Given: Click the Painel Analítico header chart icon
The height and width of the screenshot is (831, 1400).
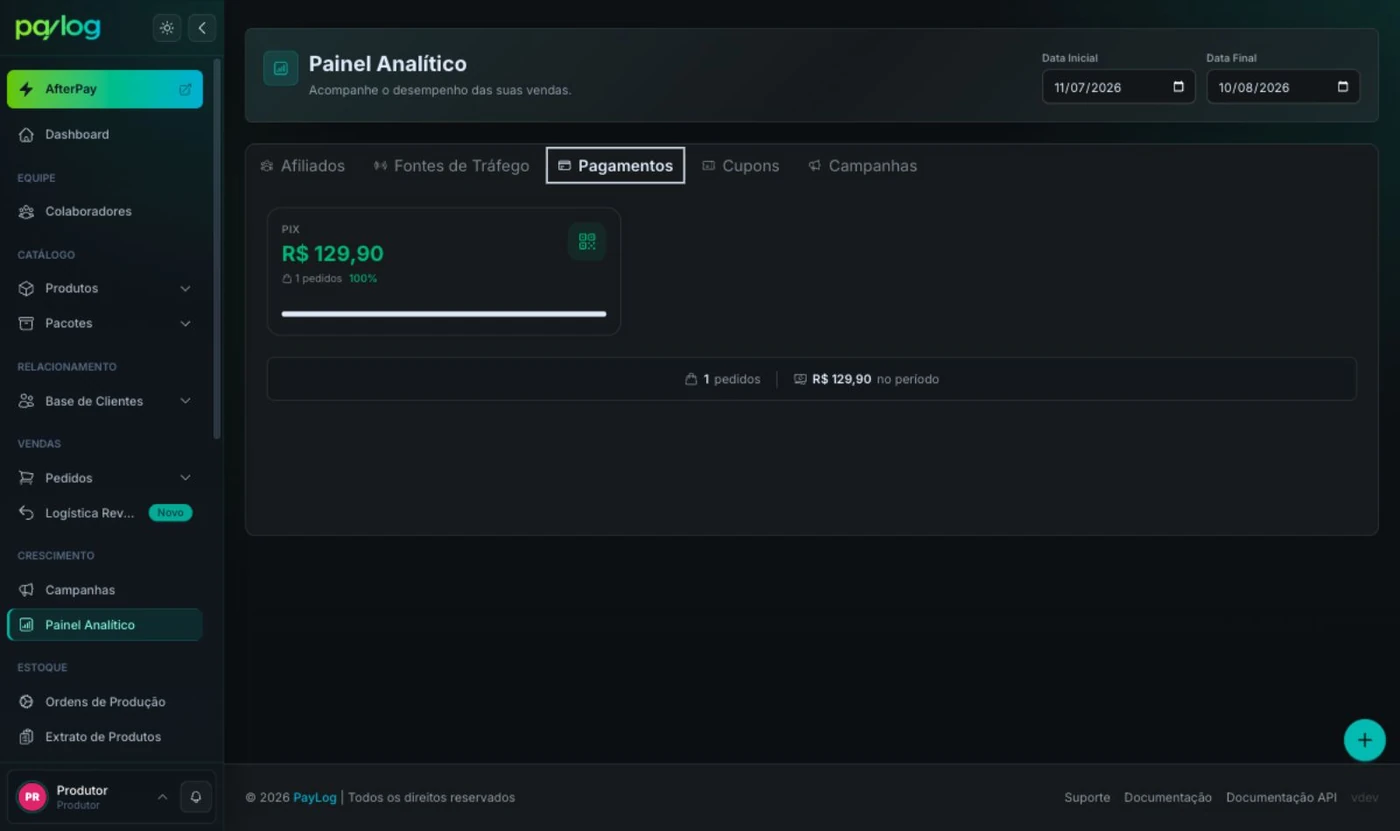Looking at the screenshot, I should (x=281, y=69).
